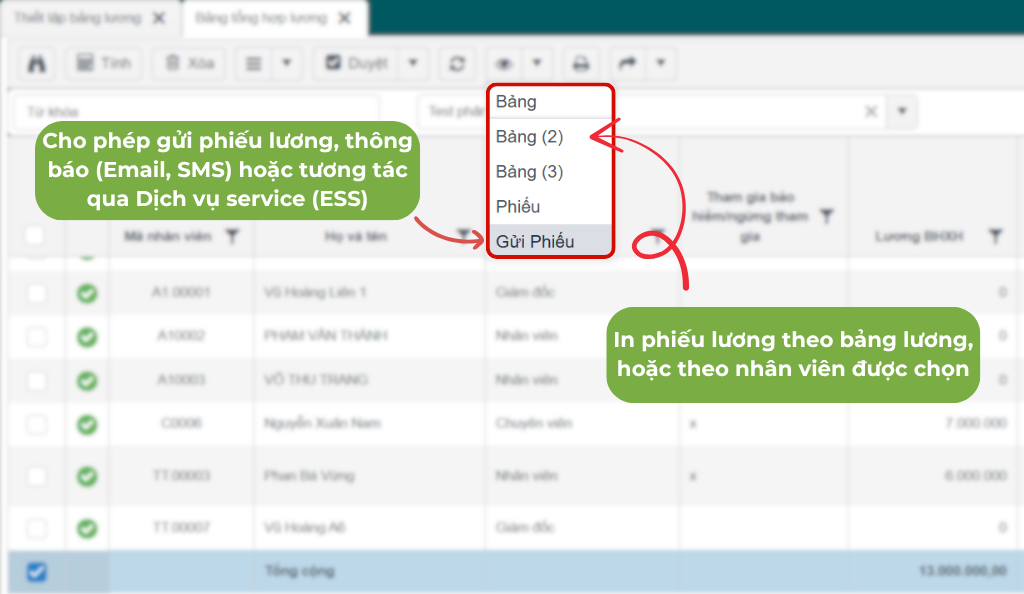Open dropdown arrow beside share icon
Screen dimensions: 1024x594
pos(660,63)
